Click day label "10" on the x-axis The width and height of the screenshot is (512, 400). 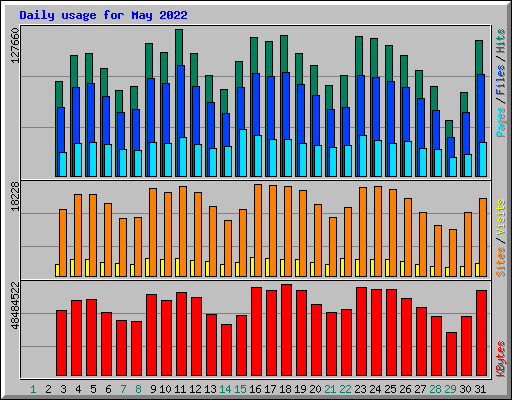[x=165, y=389]
